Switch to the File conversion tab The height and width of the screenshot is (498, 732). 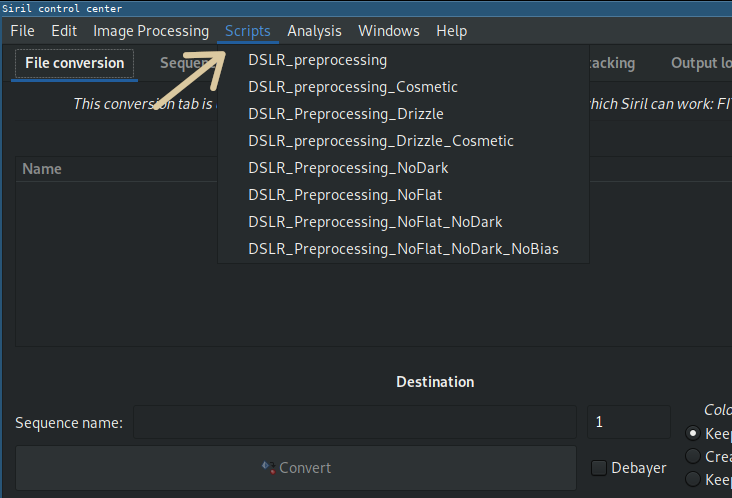pyautogui.click(x=75, y=63)
